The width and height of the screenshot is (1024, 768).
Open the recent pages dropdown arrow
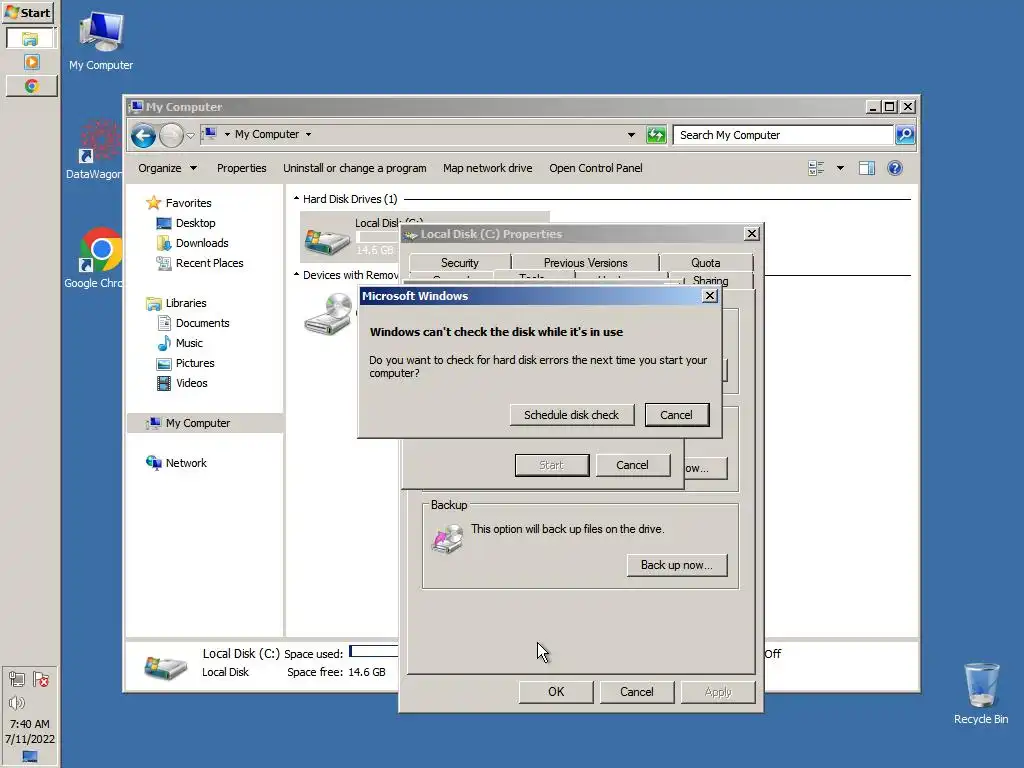190,136
